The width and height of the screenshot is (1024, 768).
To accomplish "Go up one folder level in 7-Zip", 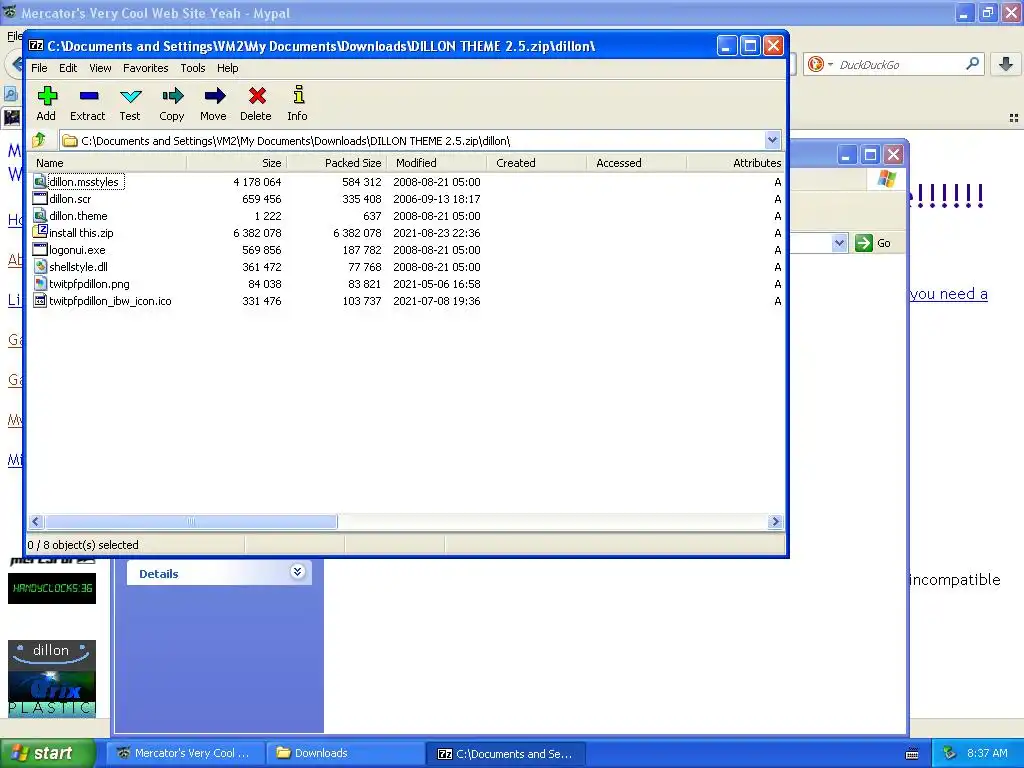I will pyautogui.click(x=39, y=140).
